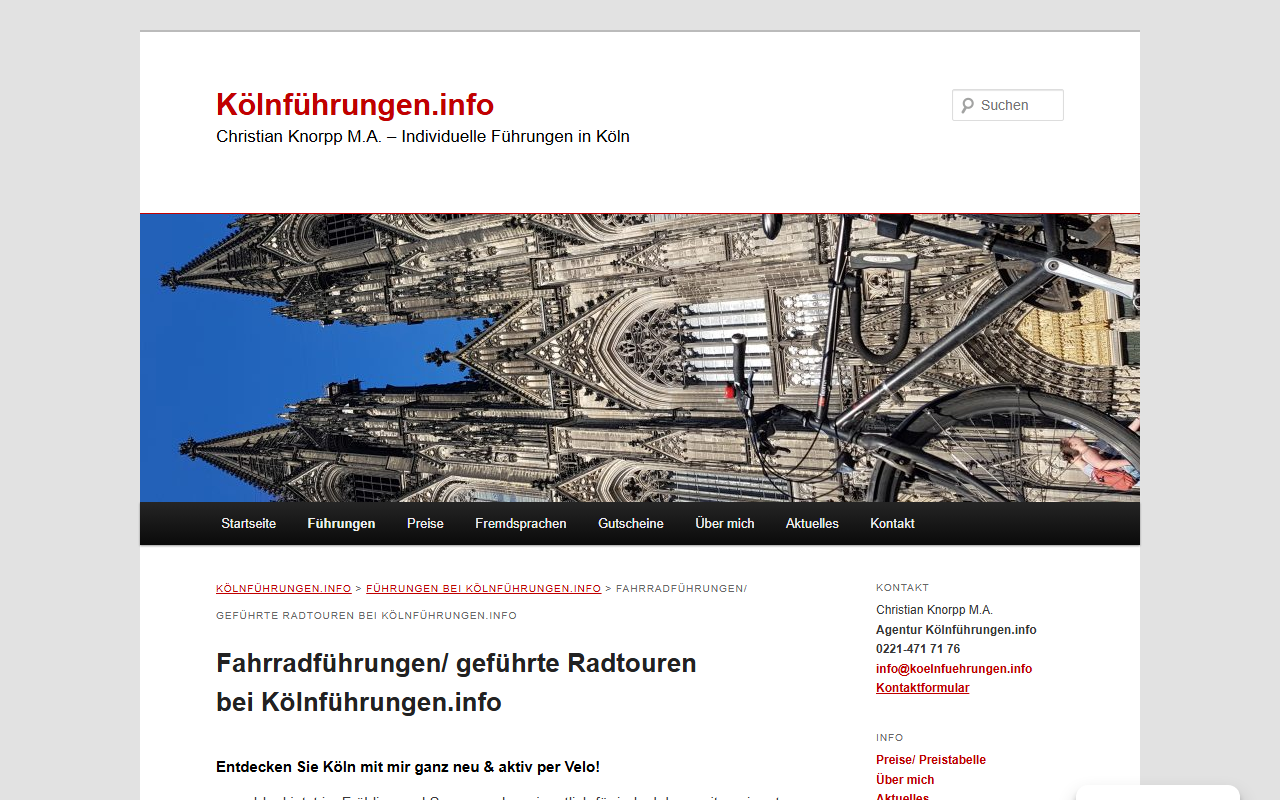Open Aktuelles navigation item
Viewport: 1280px width, 800px height.
[812, 524]
